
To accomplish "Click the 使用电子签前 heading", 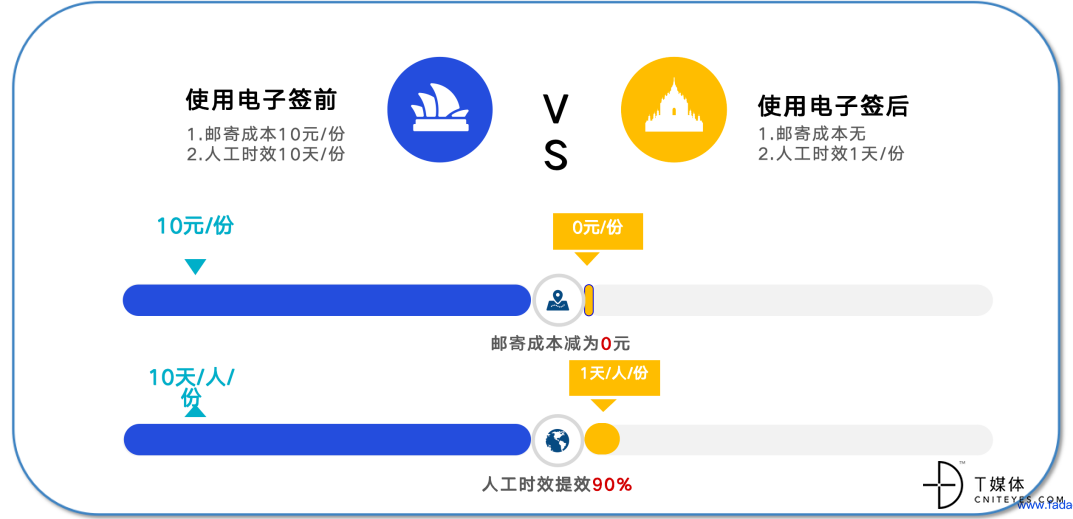I will pyautogui.click(x=261, y=101).
